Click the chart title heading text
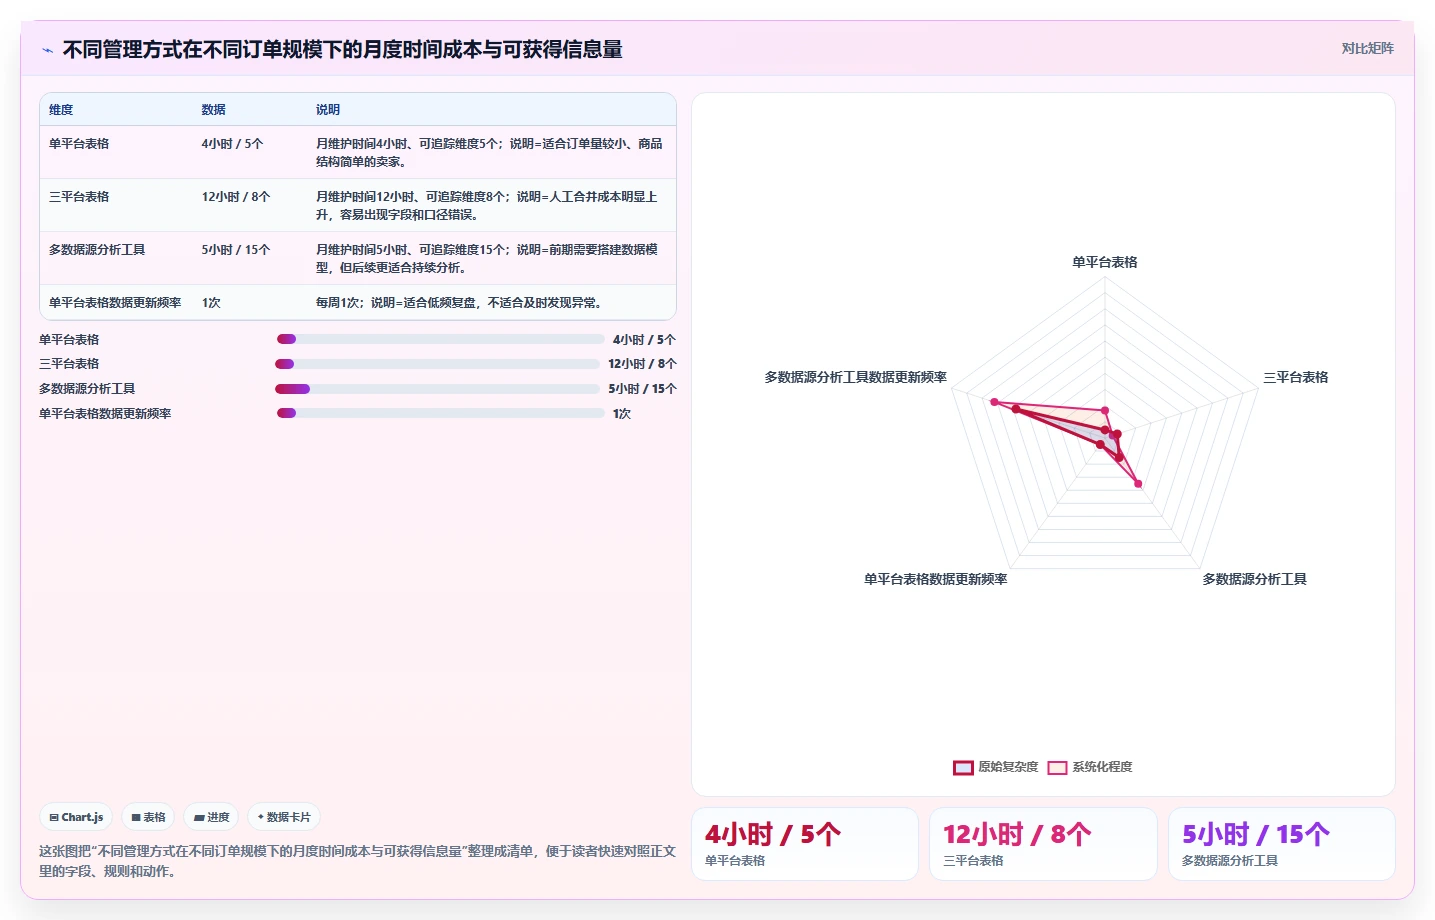This screenshot has height=920, width=1435. tap(343, 49)
